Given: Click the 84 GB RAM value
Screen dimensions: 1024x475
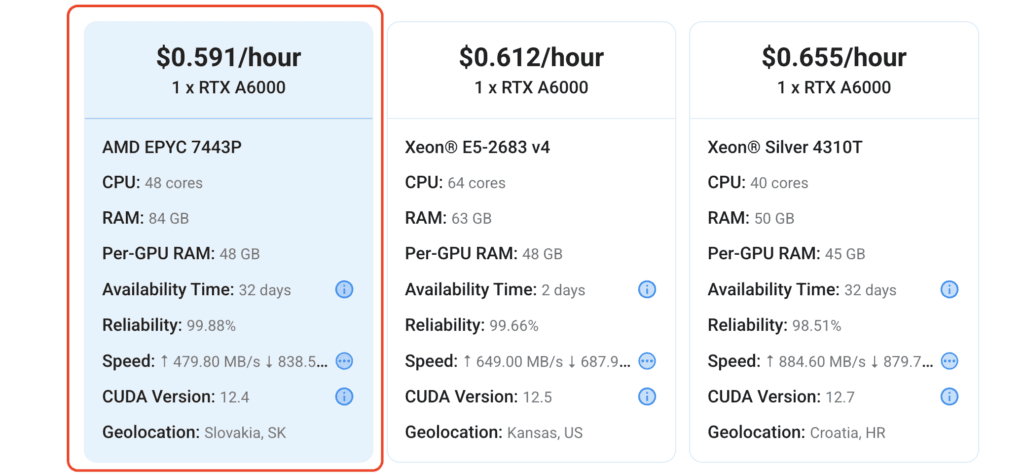Looking at the screenshot, I should (x=168, y=219).
